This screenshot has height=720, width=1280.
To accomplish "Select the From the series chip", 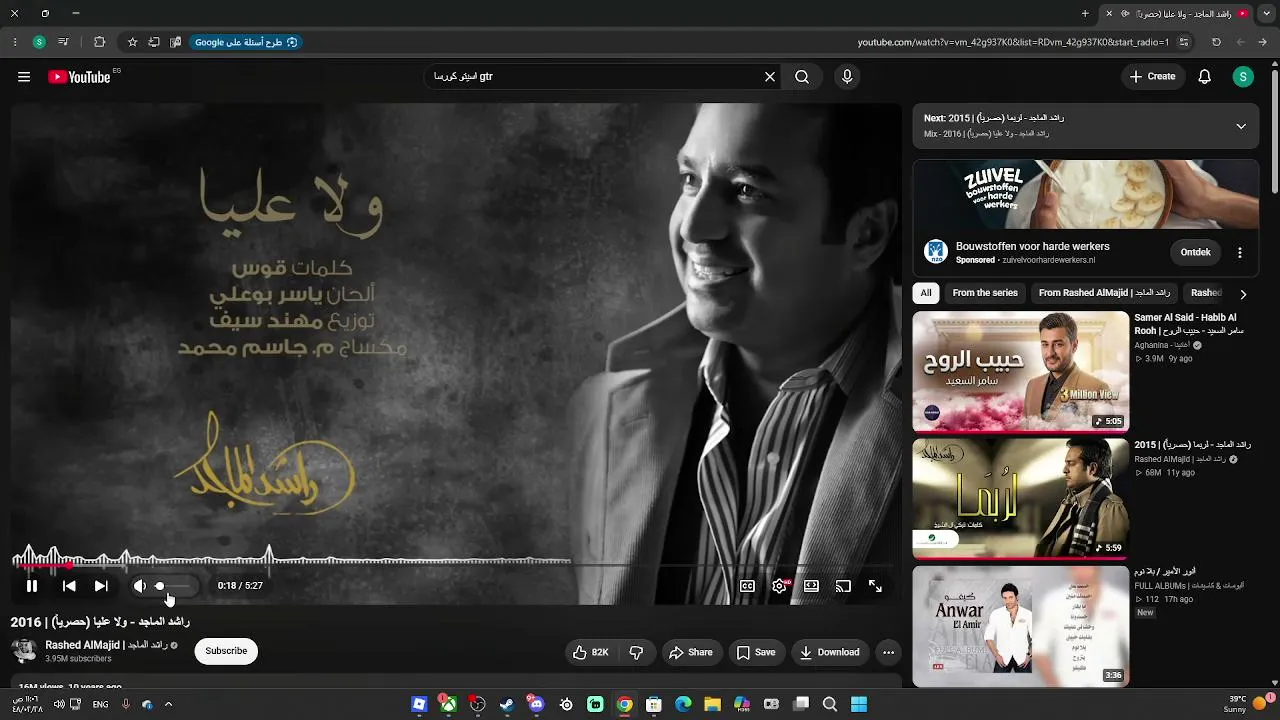I will point(985,293).
